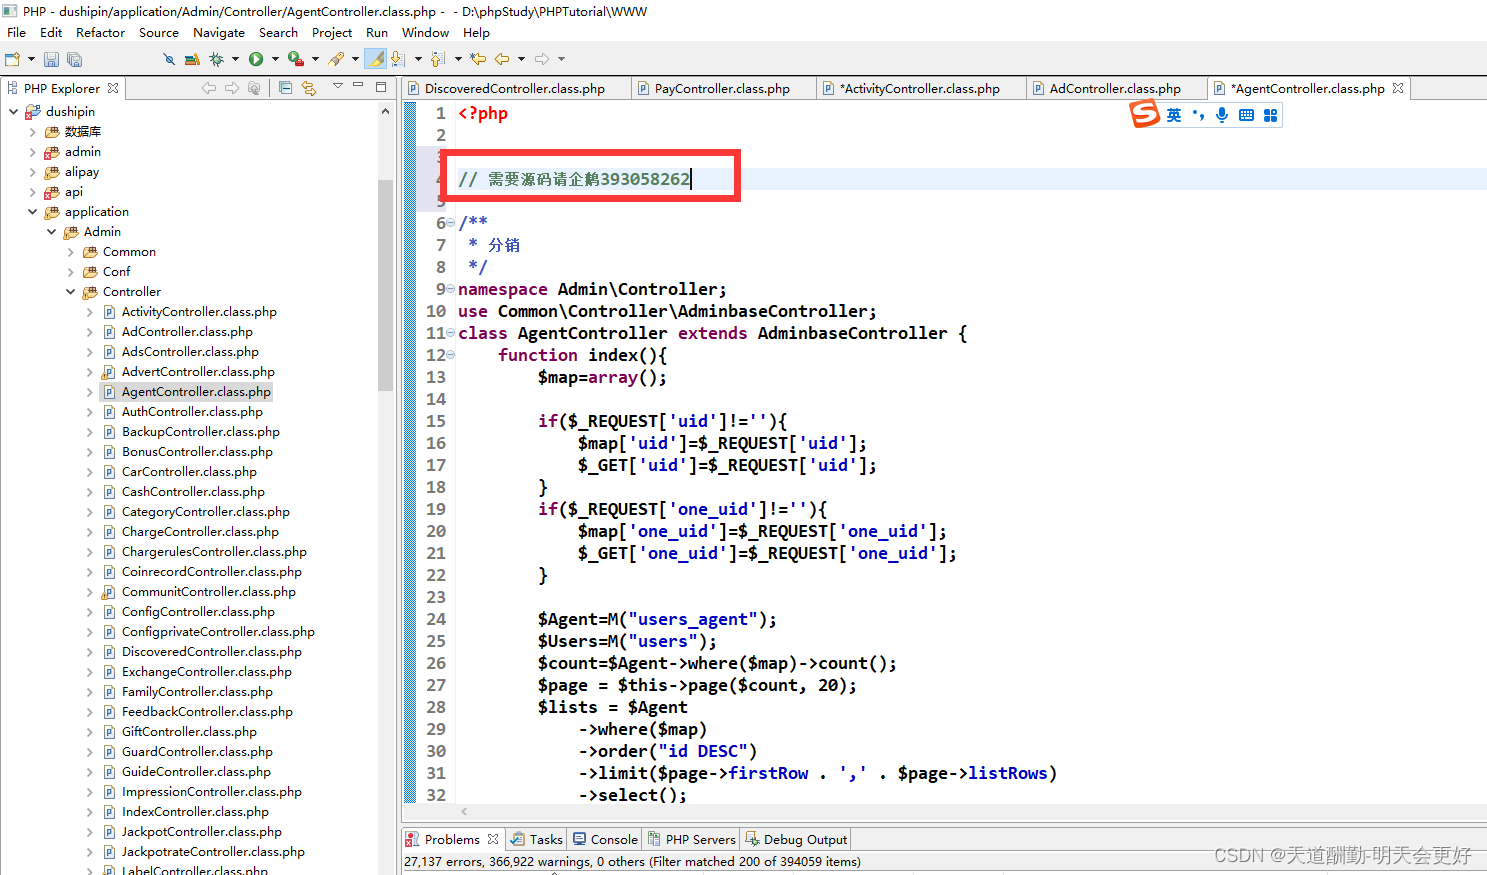The image size is (1487, 875).
Task: Click the Forward navigation arrow in toolbar
Action: pos(542,59)
